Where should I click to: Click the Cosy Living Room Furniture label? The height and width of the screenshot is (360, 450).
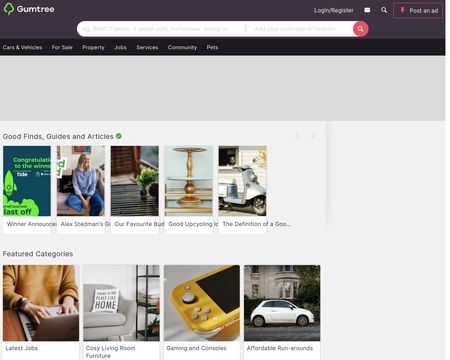[111, 352]
